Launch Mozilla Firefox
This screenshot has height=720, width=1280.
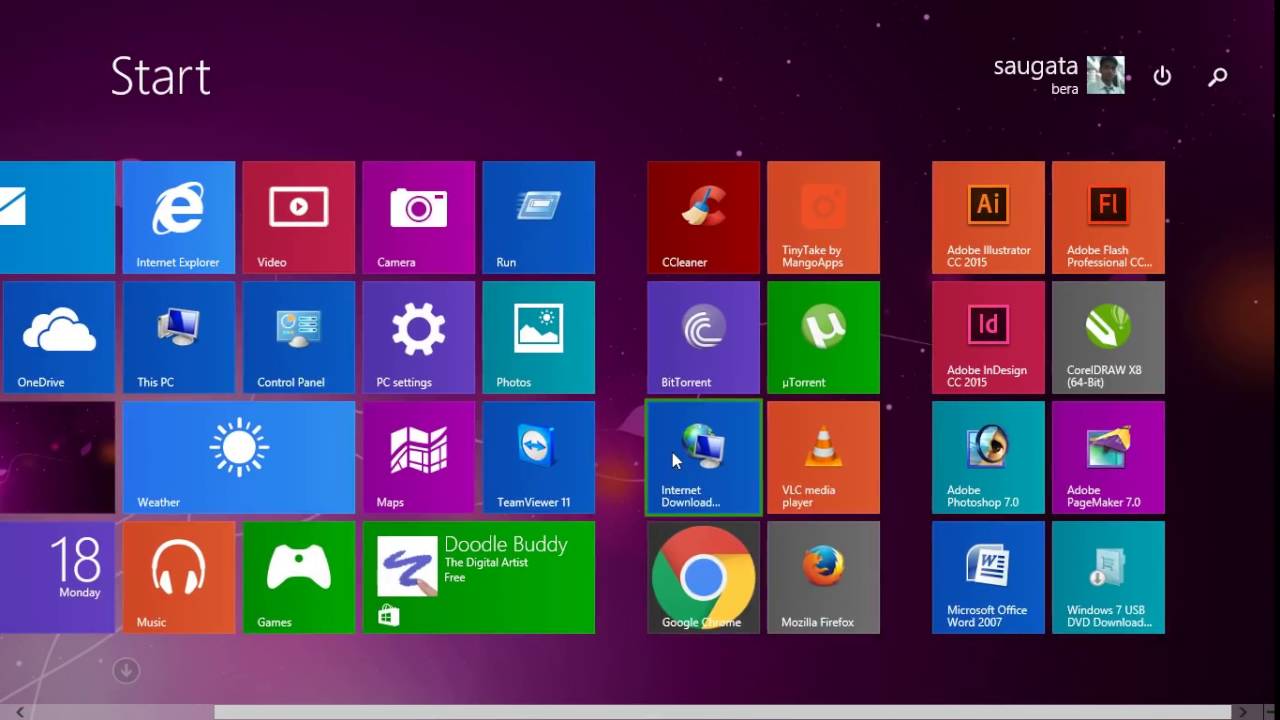point(824,577)
